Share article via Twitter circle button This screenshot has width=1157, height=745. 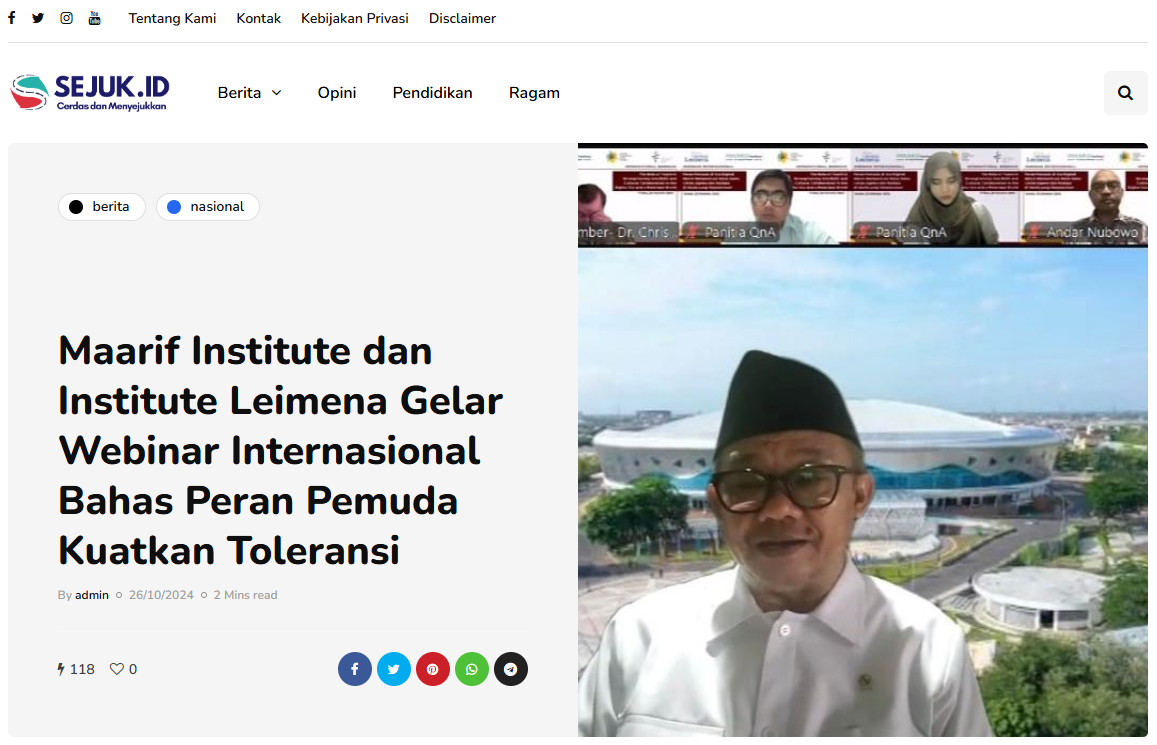(394, 669)
